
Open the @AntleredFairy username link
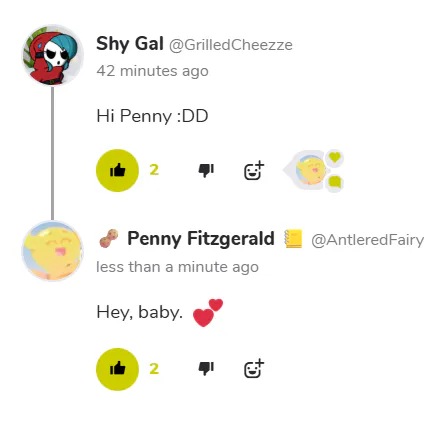(x=368, y=240)
